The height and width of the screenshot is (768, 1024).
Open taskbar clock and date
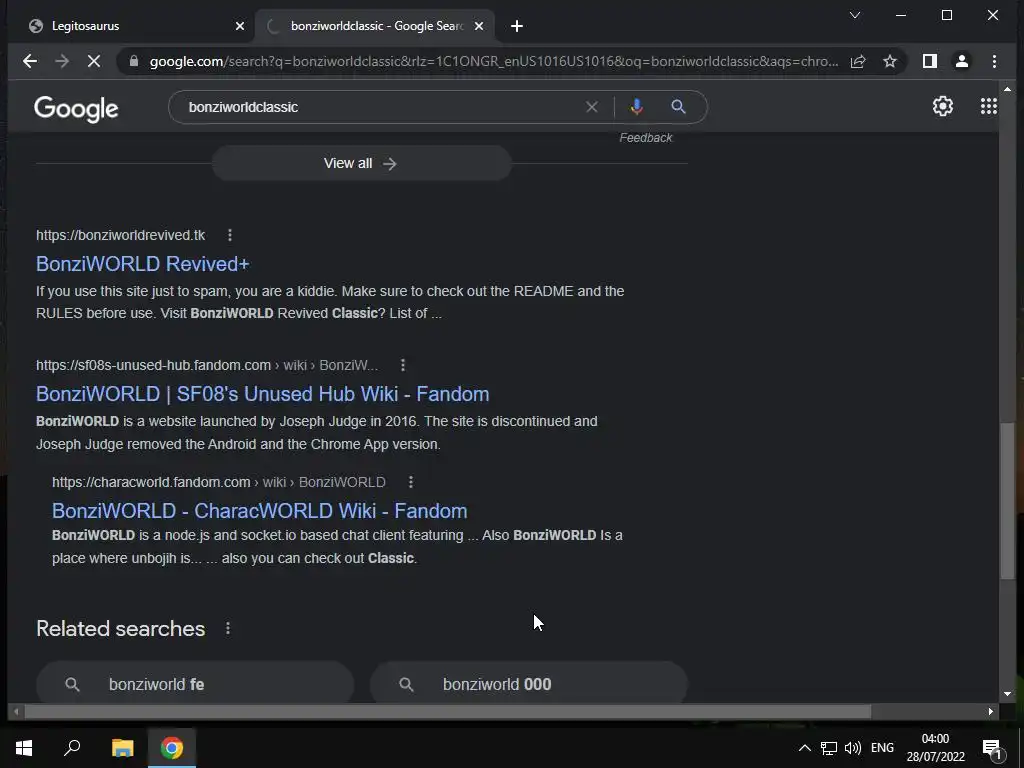click(935, 748)
